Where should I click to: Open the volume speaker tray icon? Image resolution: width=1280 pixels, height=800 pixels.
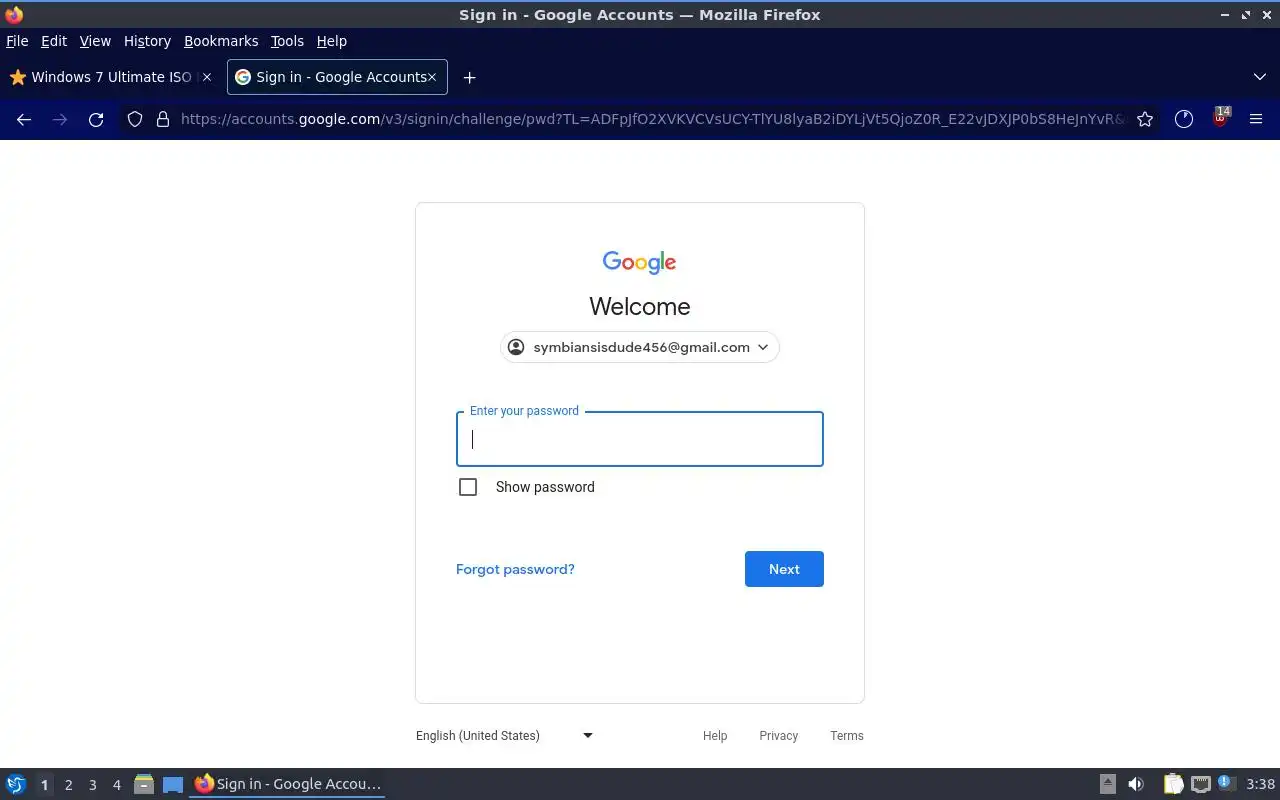coord(1136,784)
